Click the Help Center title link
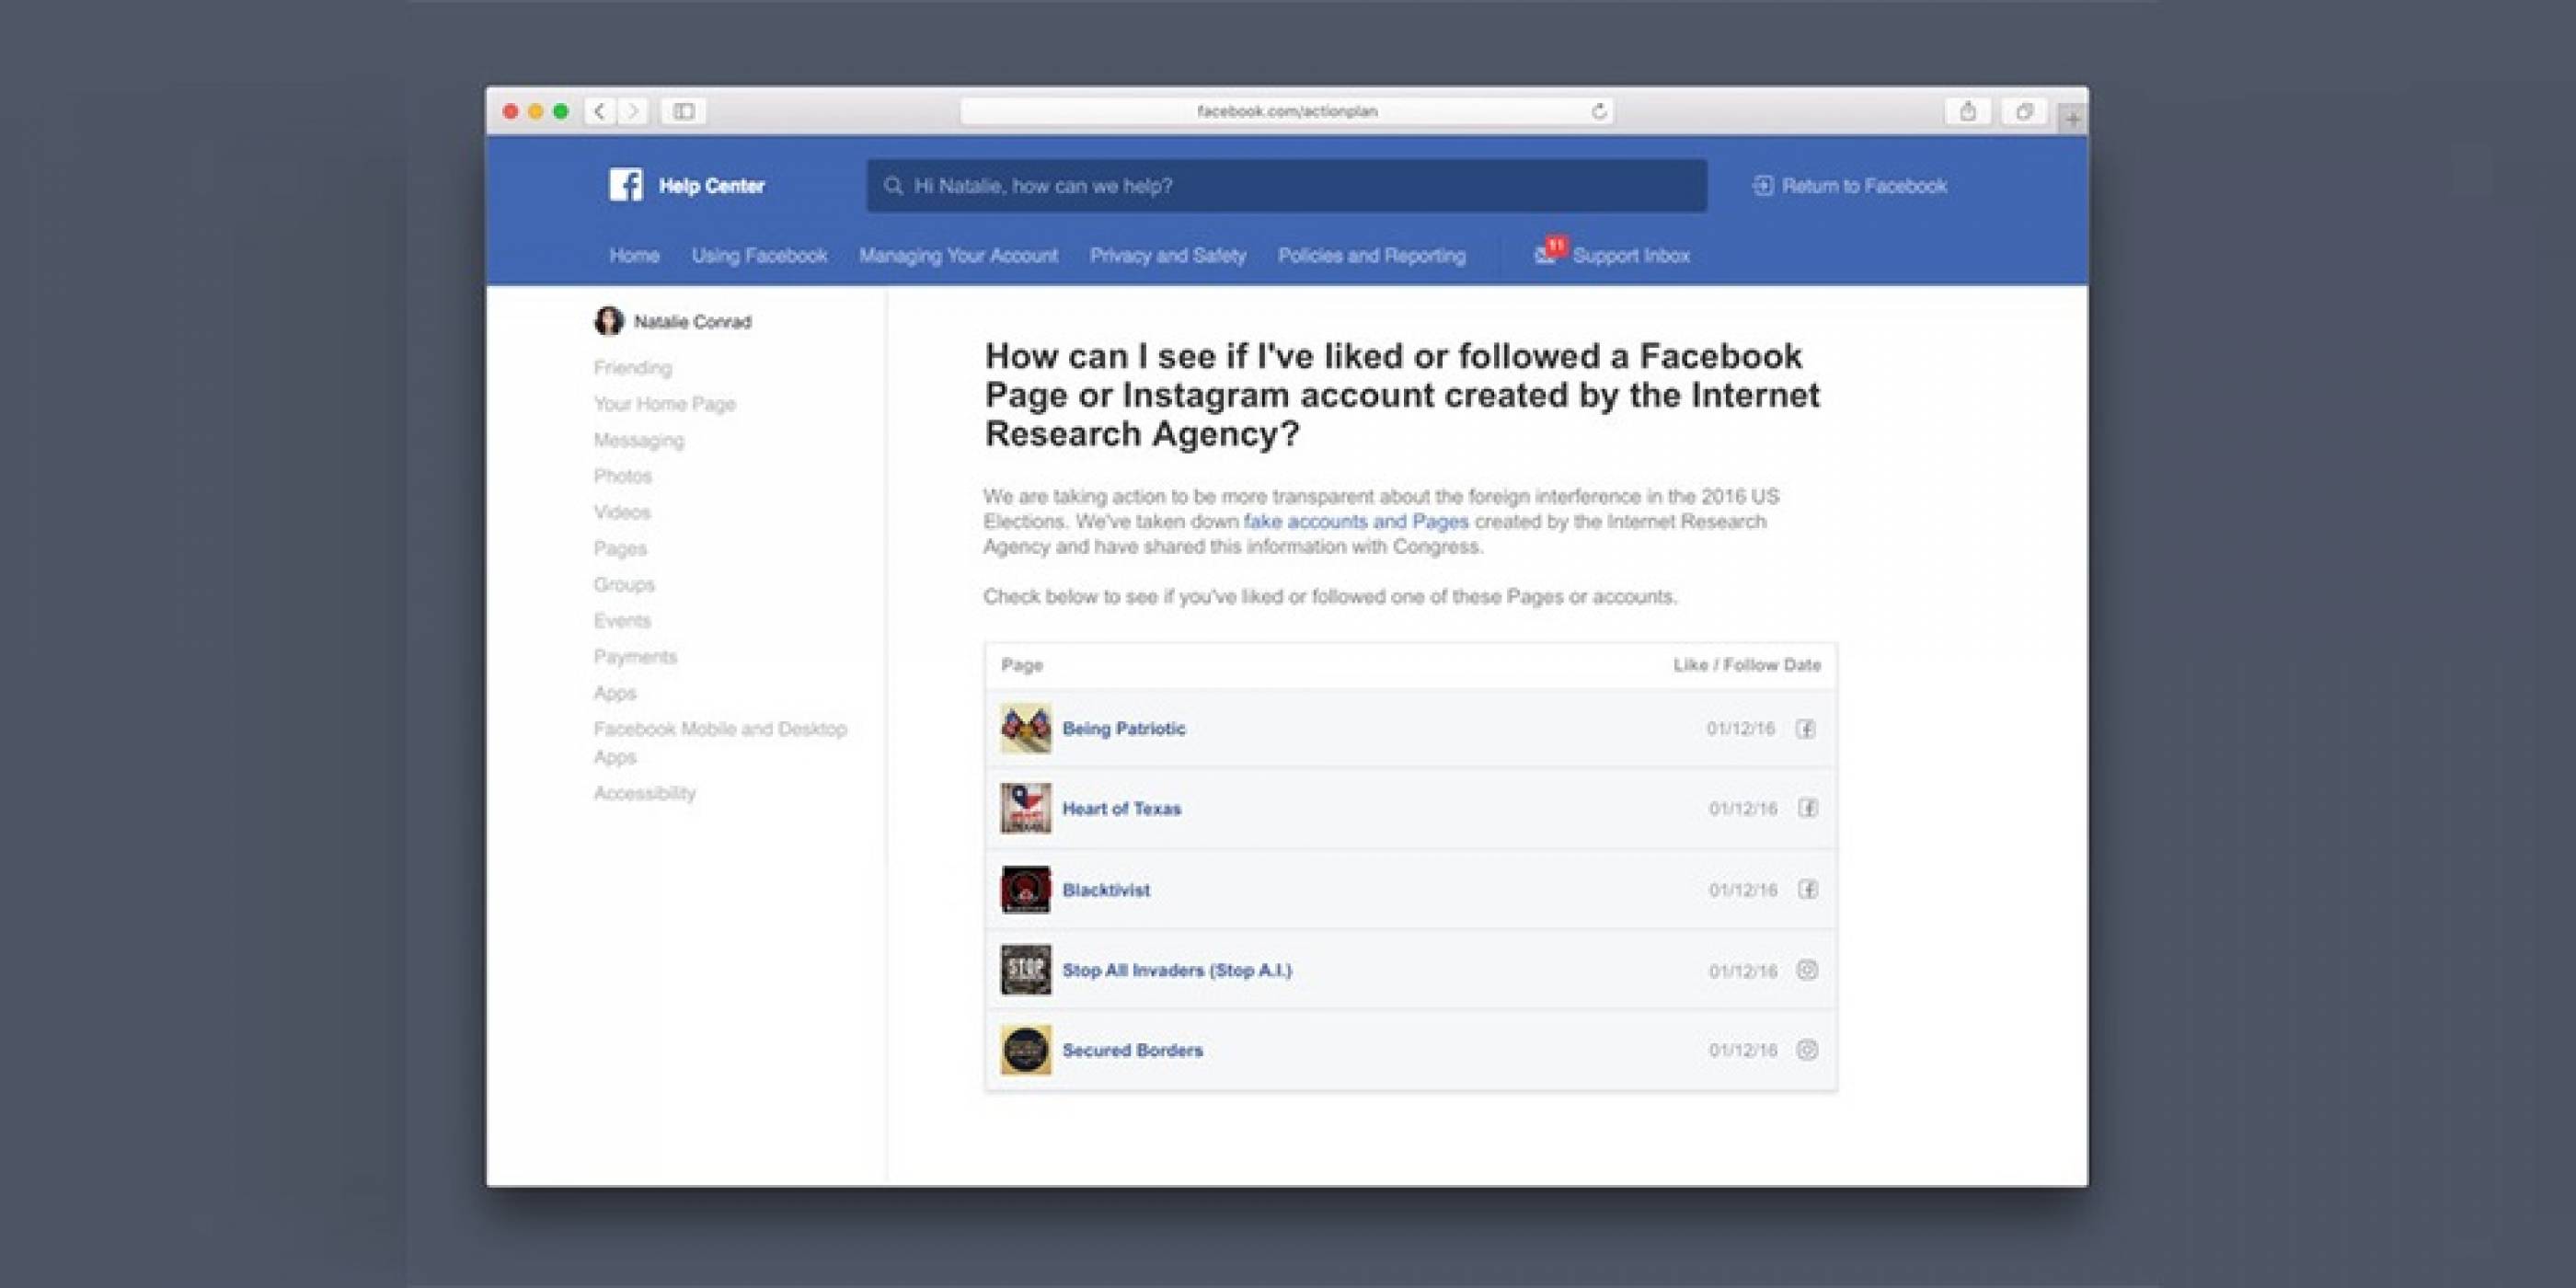This screenshot has height=1288, width=2576. pyautogui.click(x=711, y=186)
